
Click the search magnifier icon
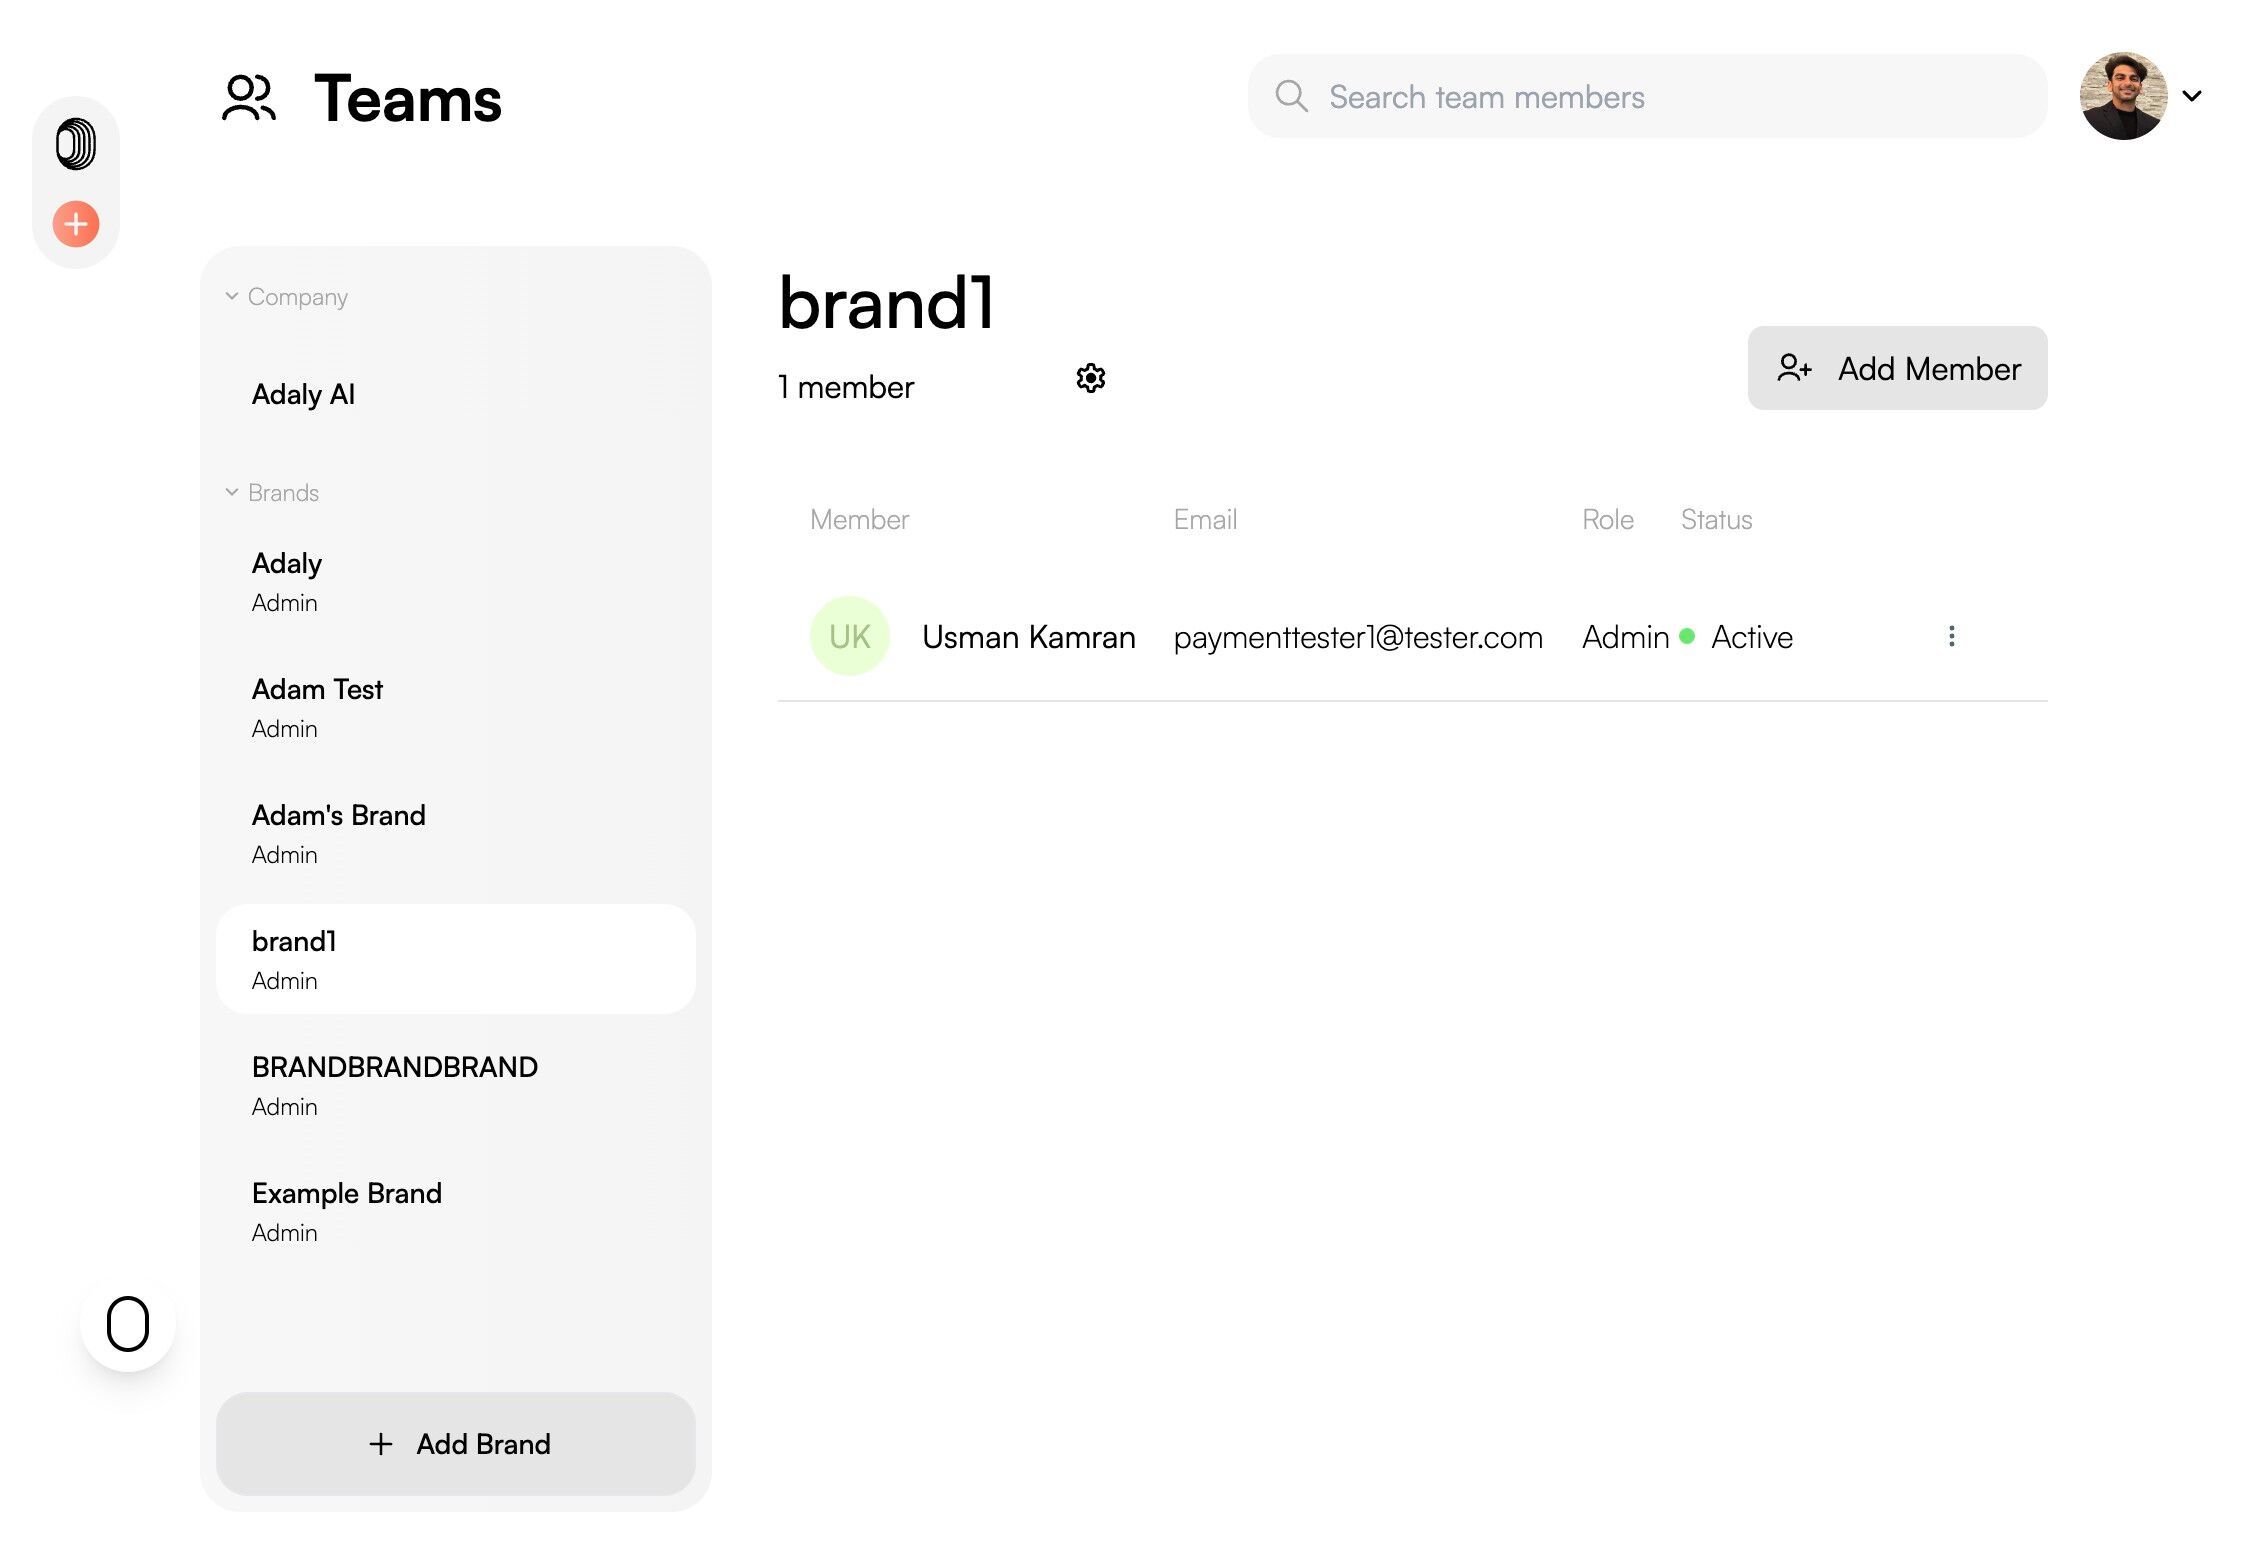coord(1291,96)
